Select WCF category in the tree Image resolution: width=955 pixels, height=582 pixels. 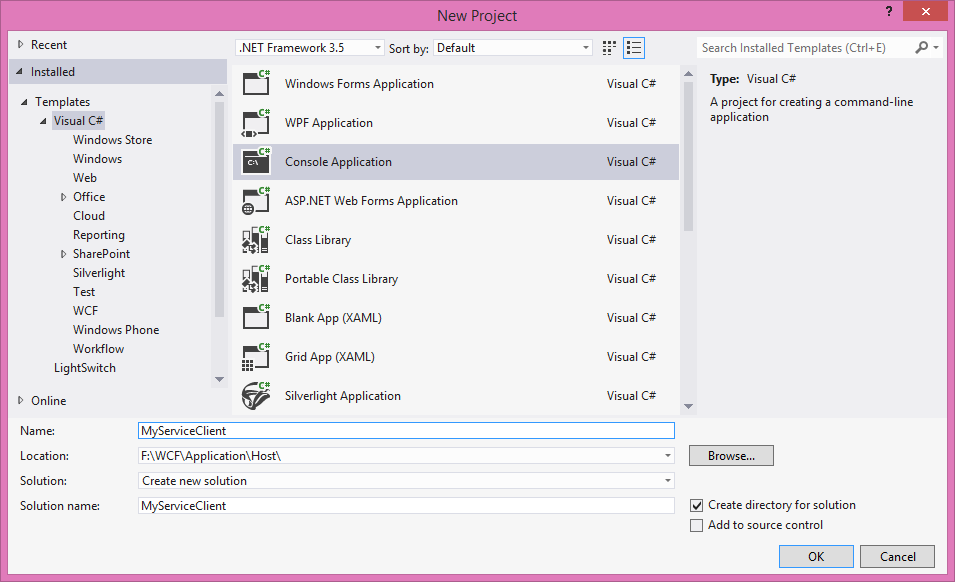[x=85, y=310]
